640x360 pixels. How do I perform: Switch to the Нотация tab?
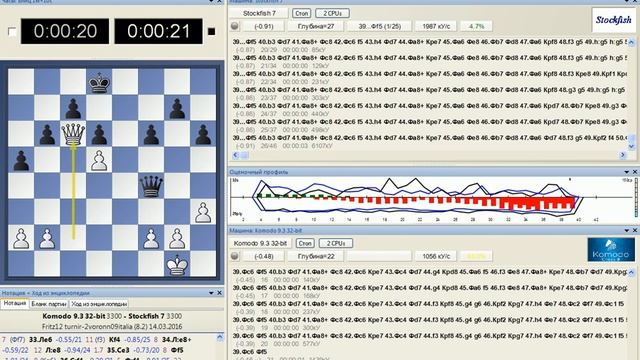coord(15,304)
